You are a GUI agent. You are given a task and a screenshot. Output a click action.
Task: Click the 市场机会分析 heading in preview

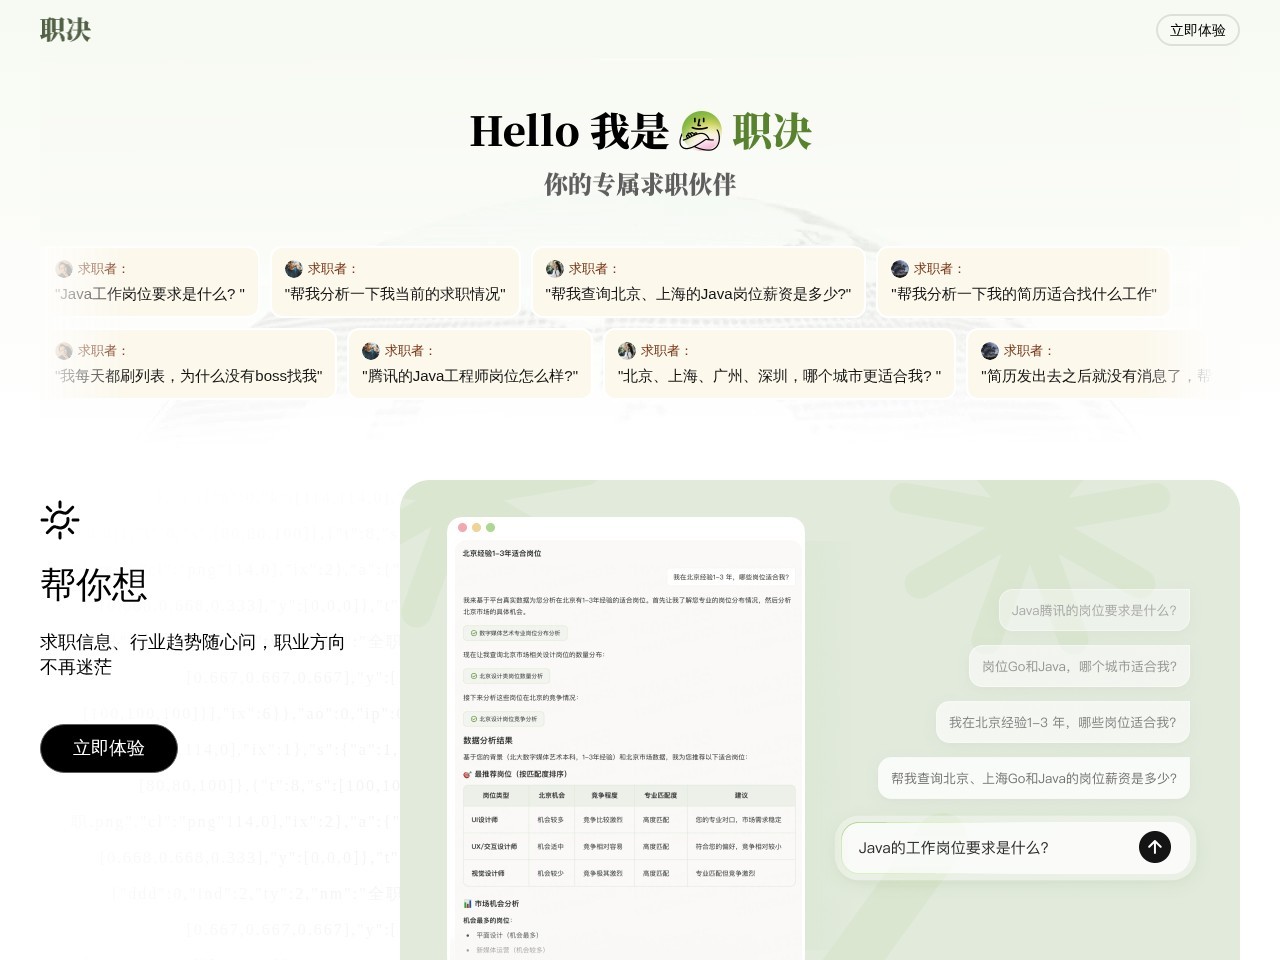(x=491, y=904)
